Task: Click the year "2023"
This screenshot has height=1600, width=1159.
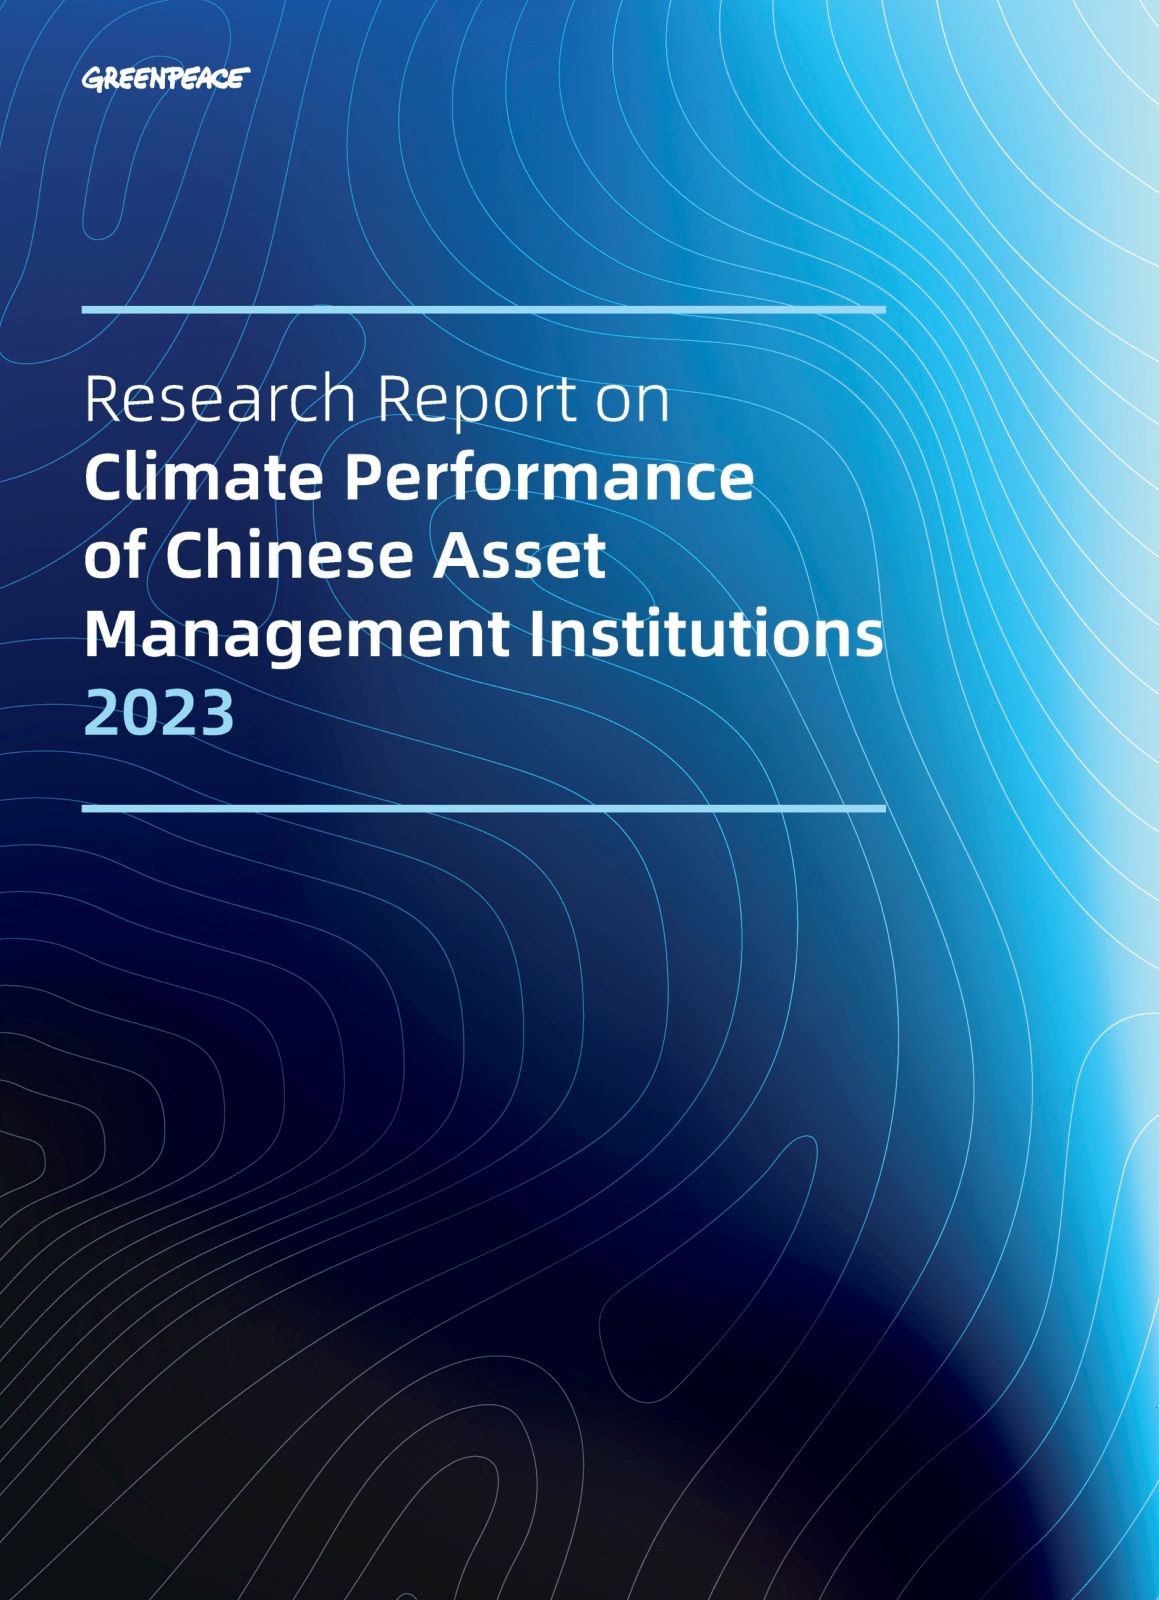Action: tap(160, 713)
